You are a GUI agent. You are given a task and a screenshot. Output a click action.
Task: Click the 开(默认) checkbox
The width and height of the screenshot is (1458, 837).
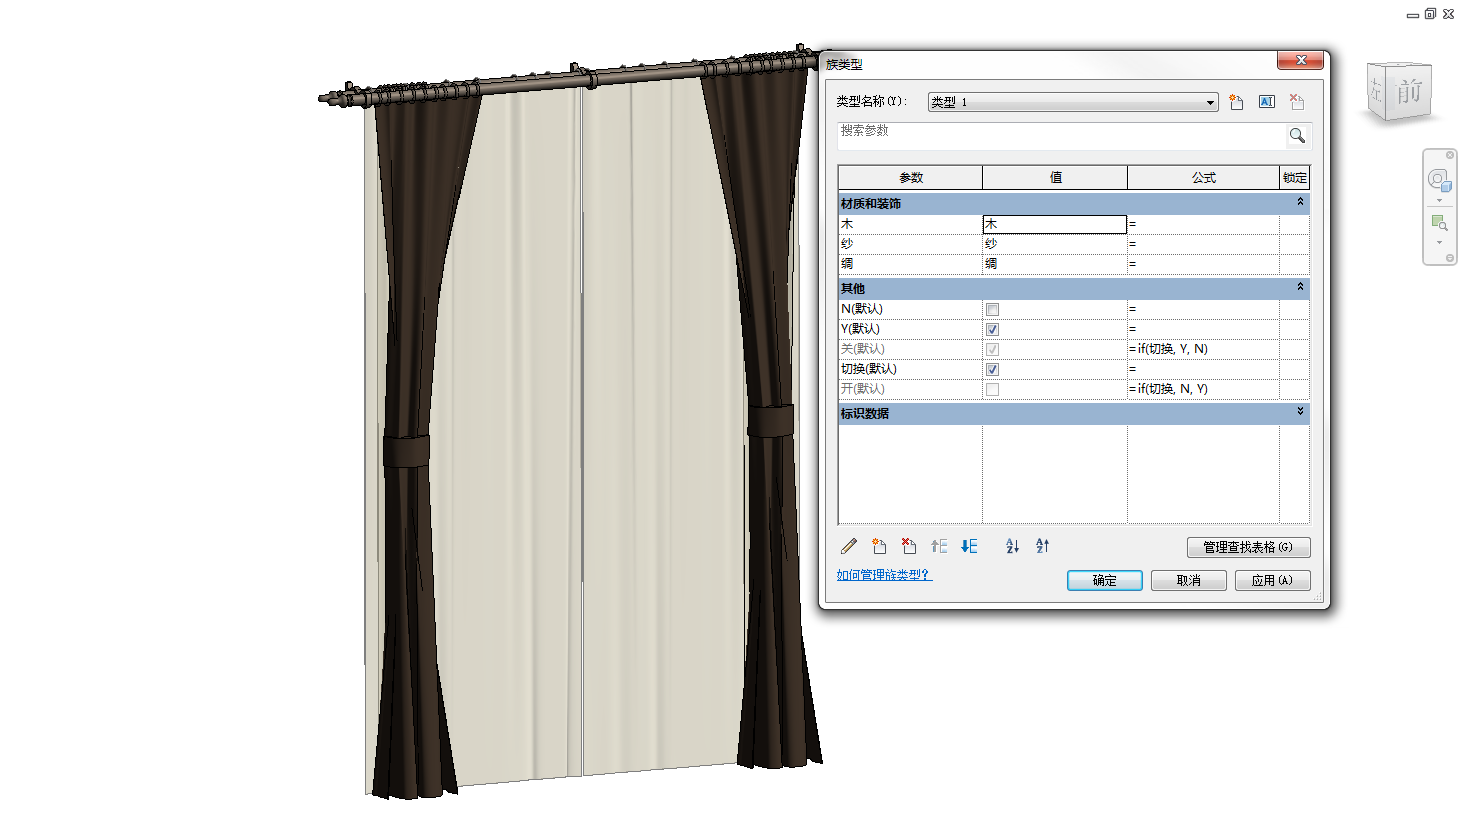click(992, 390)
